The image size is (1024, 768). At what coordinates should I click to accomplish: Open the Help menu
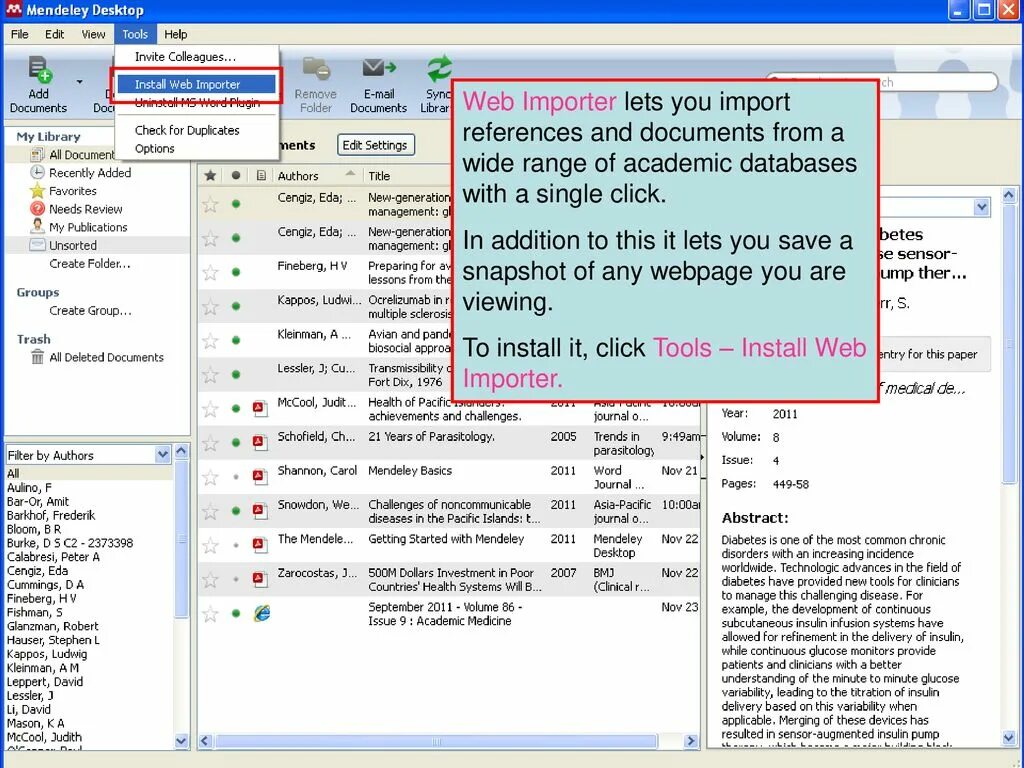176,35
